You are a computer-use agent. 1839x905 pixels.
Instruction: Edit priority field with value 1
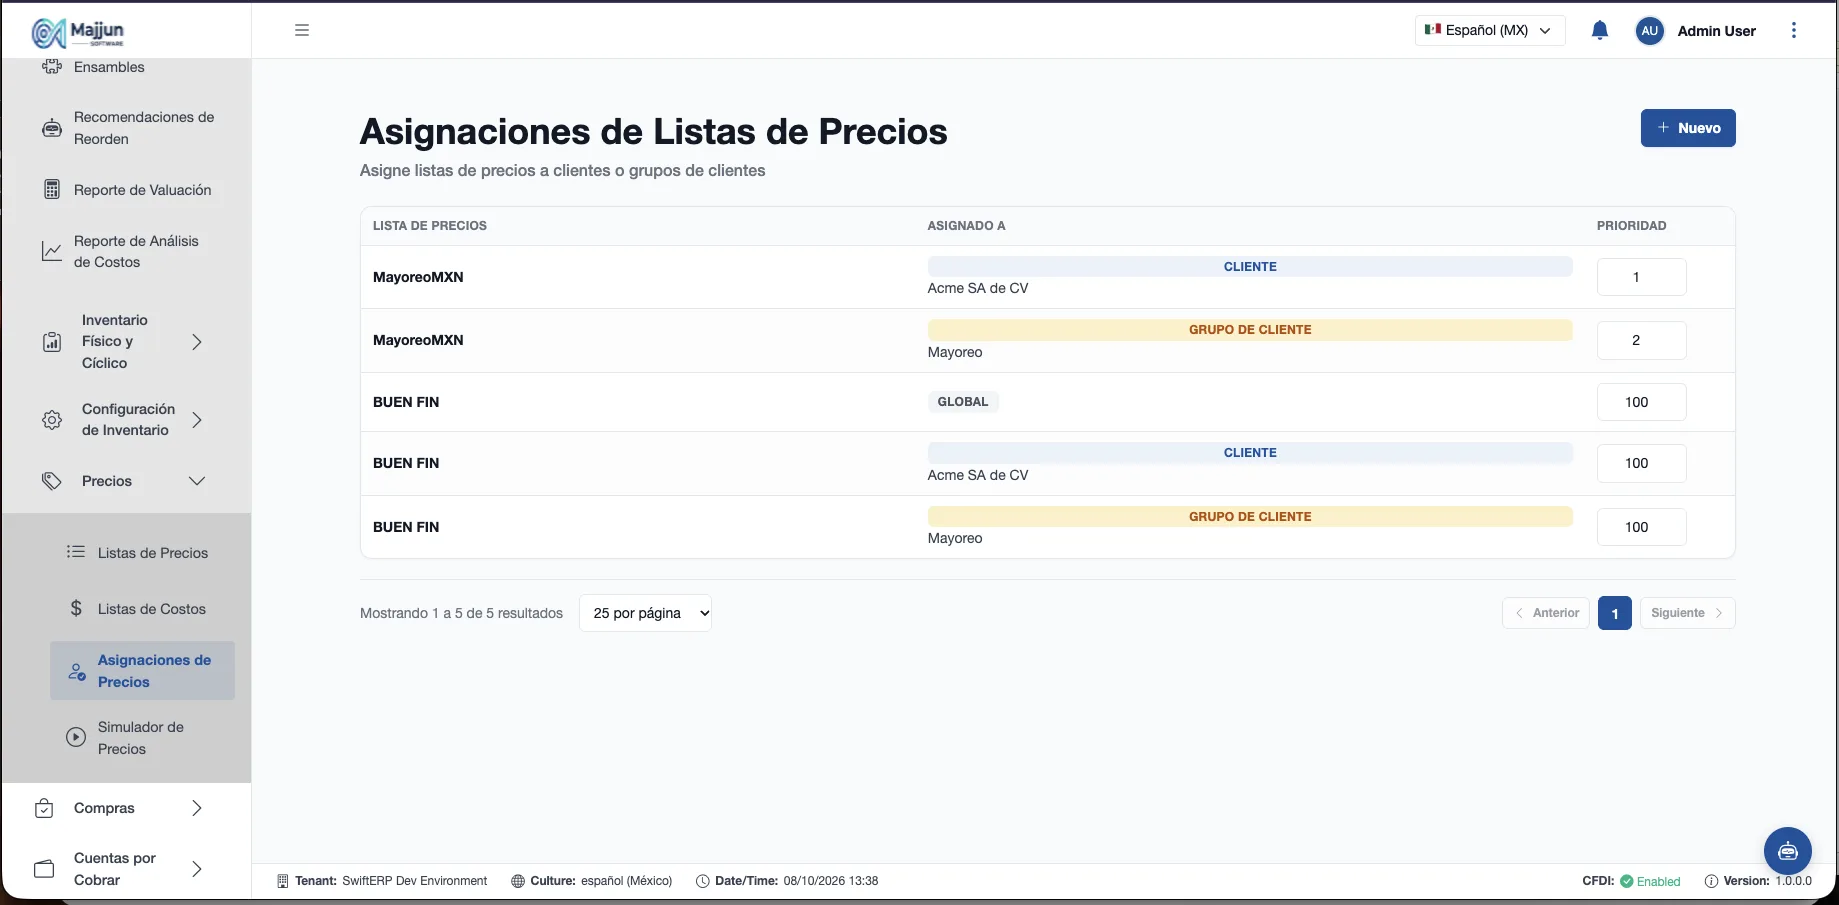[x=1642, y=277]
